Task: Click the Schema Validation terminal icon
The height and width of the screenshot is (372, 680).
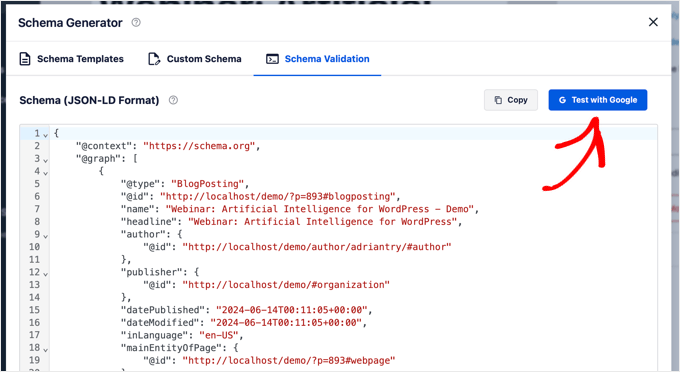Action: [272, 59]
